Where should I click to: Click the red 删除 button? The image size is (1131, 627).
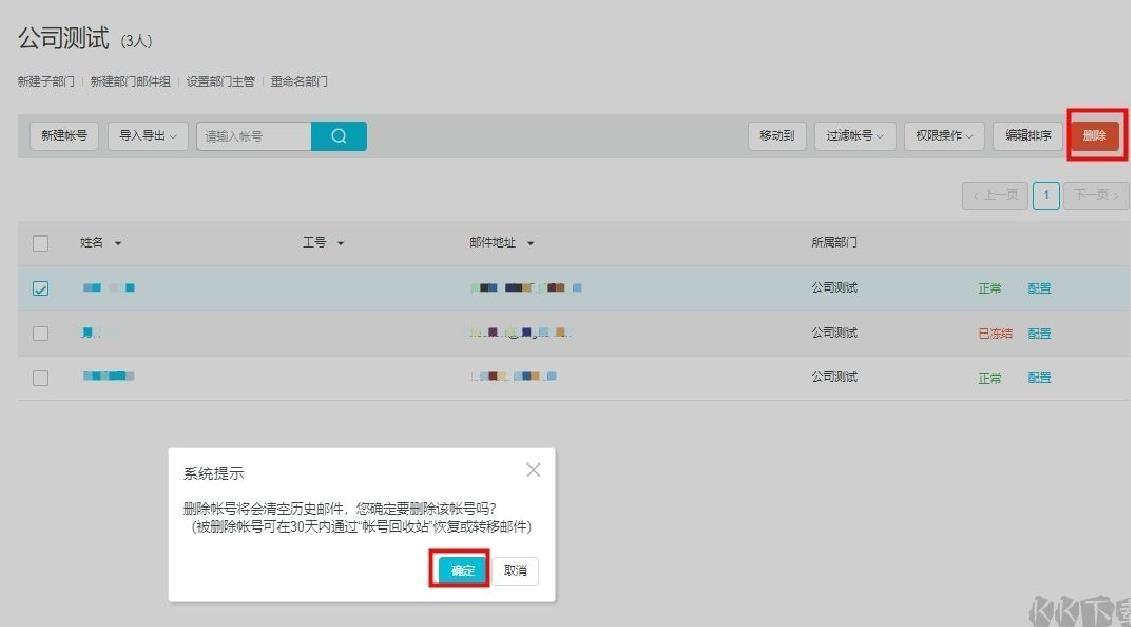pyautogui.click(x=1094, y=136)
